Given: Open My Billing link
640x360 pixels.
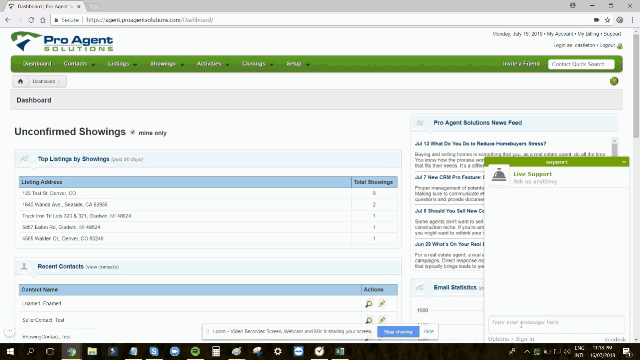Looking at the screenshot, I should [588, 34].
